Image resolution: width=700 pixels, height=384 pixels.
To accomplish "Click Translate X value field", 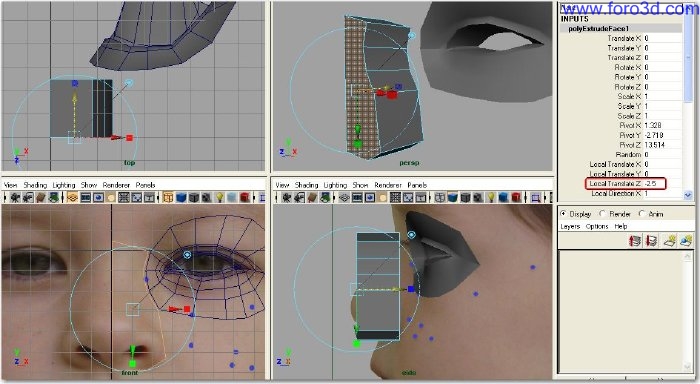I will (662, 38).
